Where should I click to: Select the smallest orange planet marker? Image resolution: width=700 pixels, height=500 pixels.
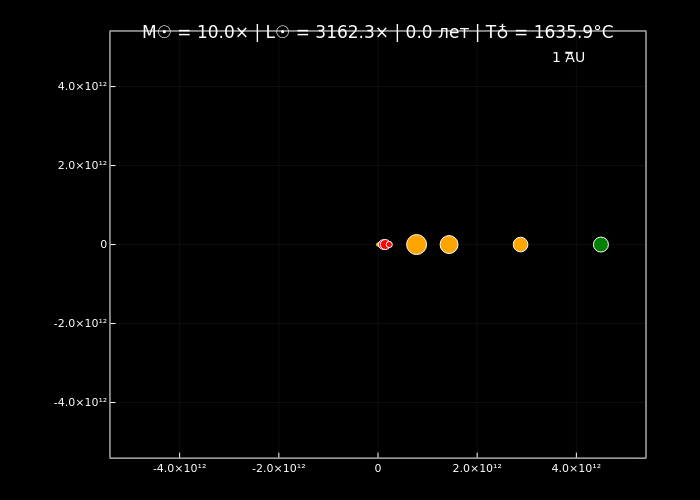pyautogui.click(x=520, y=244)
